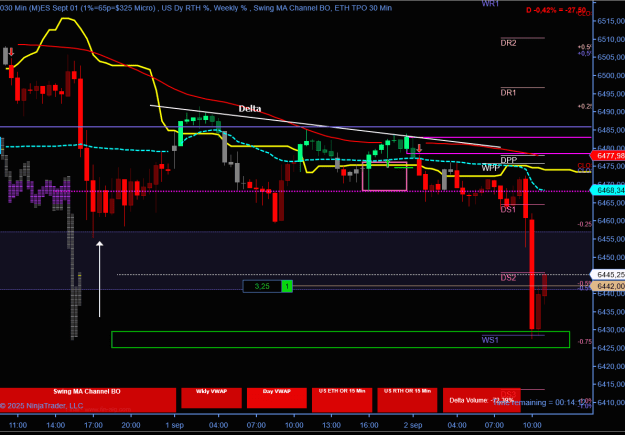The width and height of the screenshot is (625, 435).
Task: Click the DS2 pivot label
Action: (508, 278)
